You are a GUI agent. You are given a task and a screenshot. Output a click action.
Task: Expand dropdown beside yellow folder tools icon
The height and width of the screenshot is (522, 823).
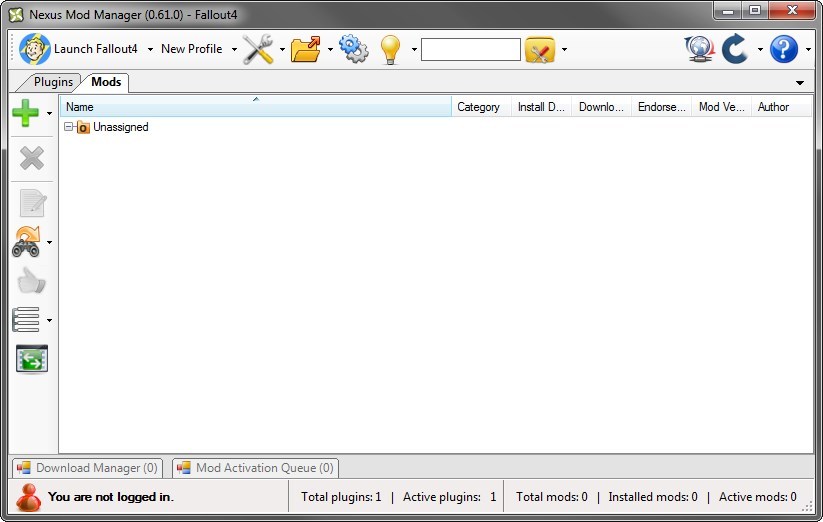click(564, 49)
